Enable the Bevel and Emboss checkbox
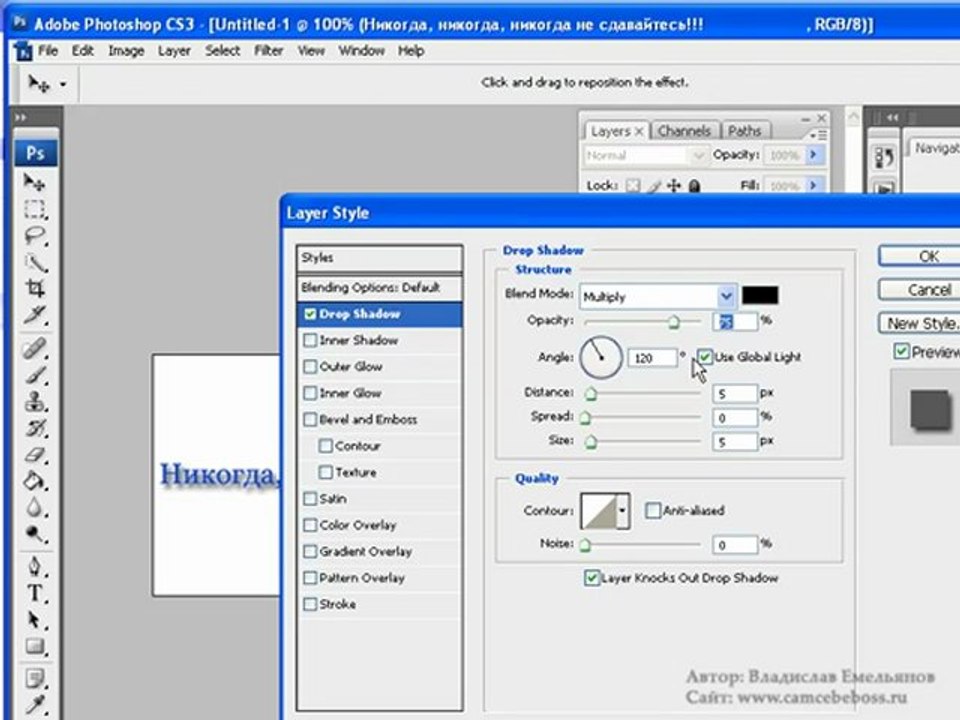Screen dimensions: 960x720 pyautogui.click(x=310, y=419)
